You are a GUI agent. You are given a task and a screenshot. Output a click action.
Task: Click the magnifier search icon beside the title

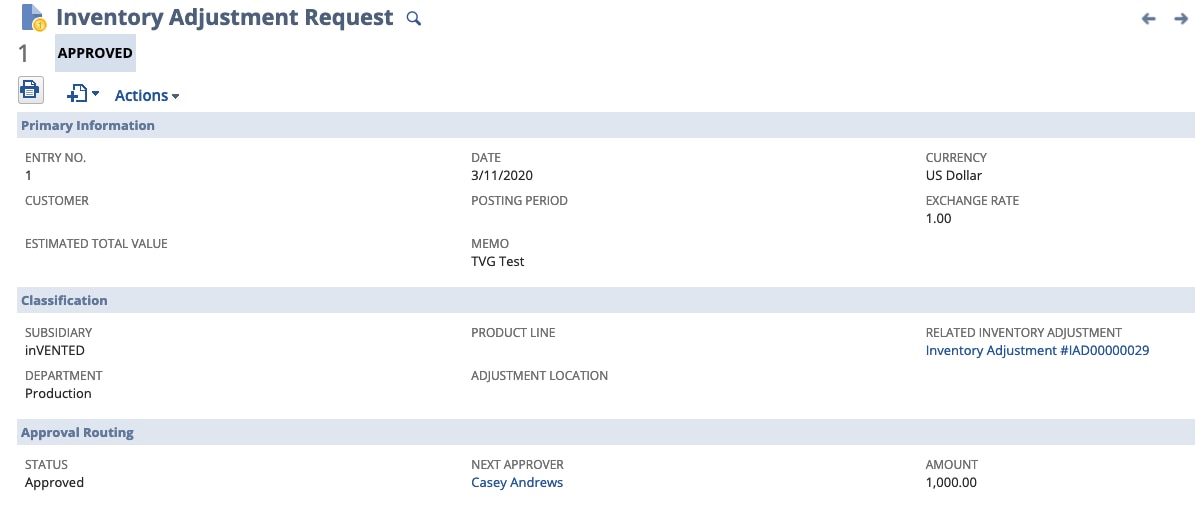[414, 19]
